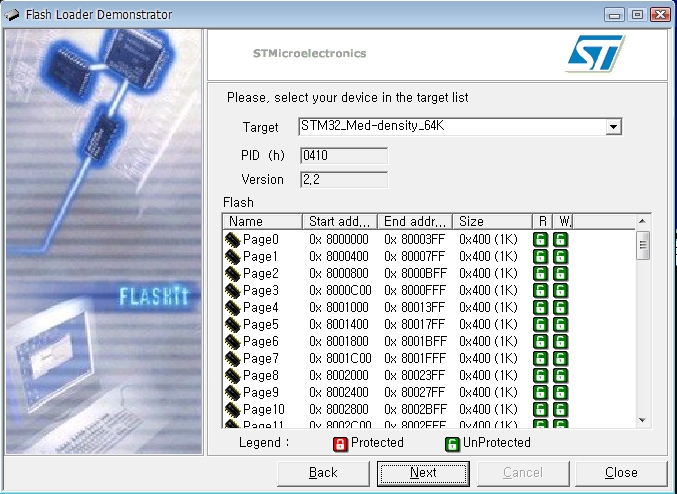Go to the Back step
The height and width of the screenshot is (494, 677).
point(323,473)
